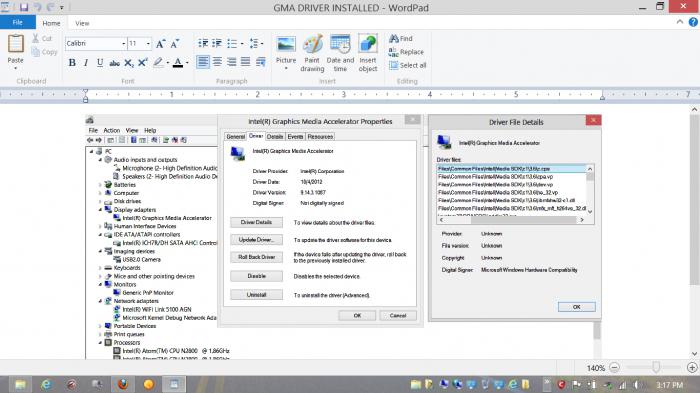Apply underline formatting
The image size is (700, 393).
[100, 63]
